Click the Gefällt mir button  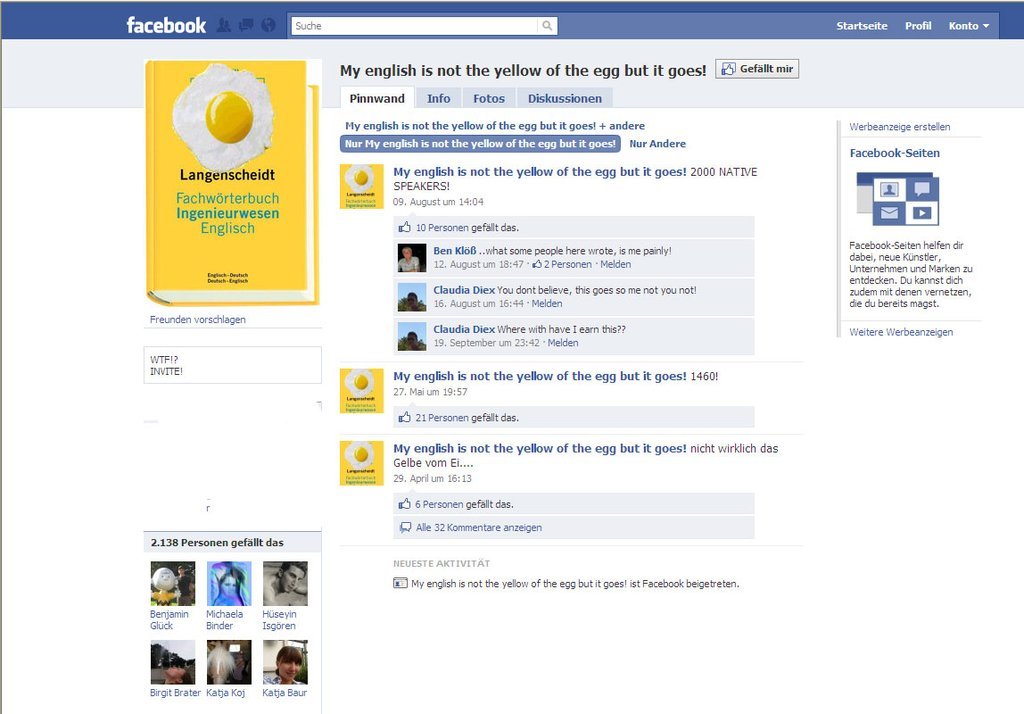click(757, 69)
